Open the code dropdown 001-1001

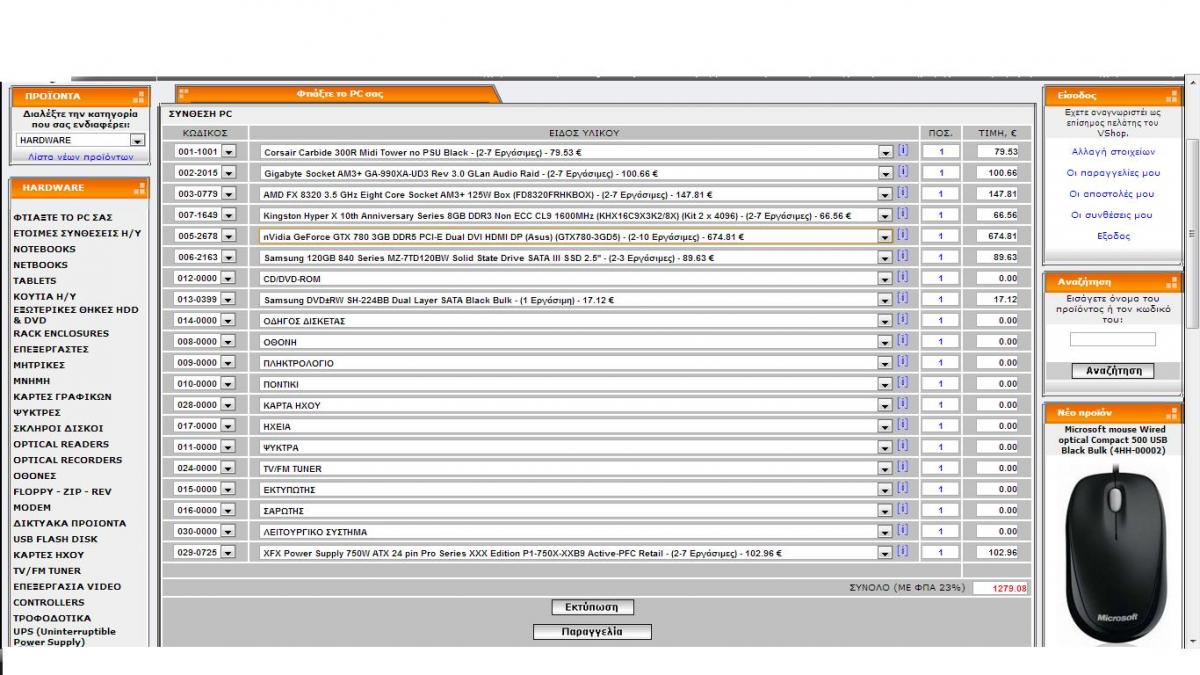[229, 152]
